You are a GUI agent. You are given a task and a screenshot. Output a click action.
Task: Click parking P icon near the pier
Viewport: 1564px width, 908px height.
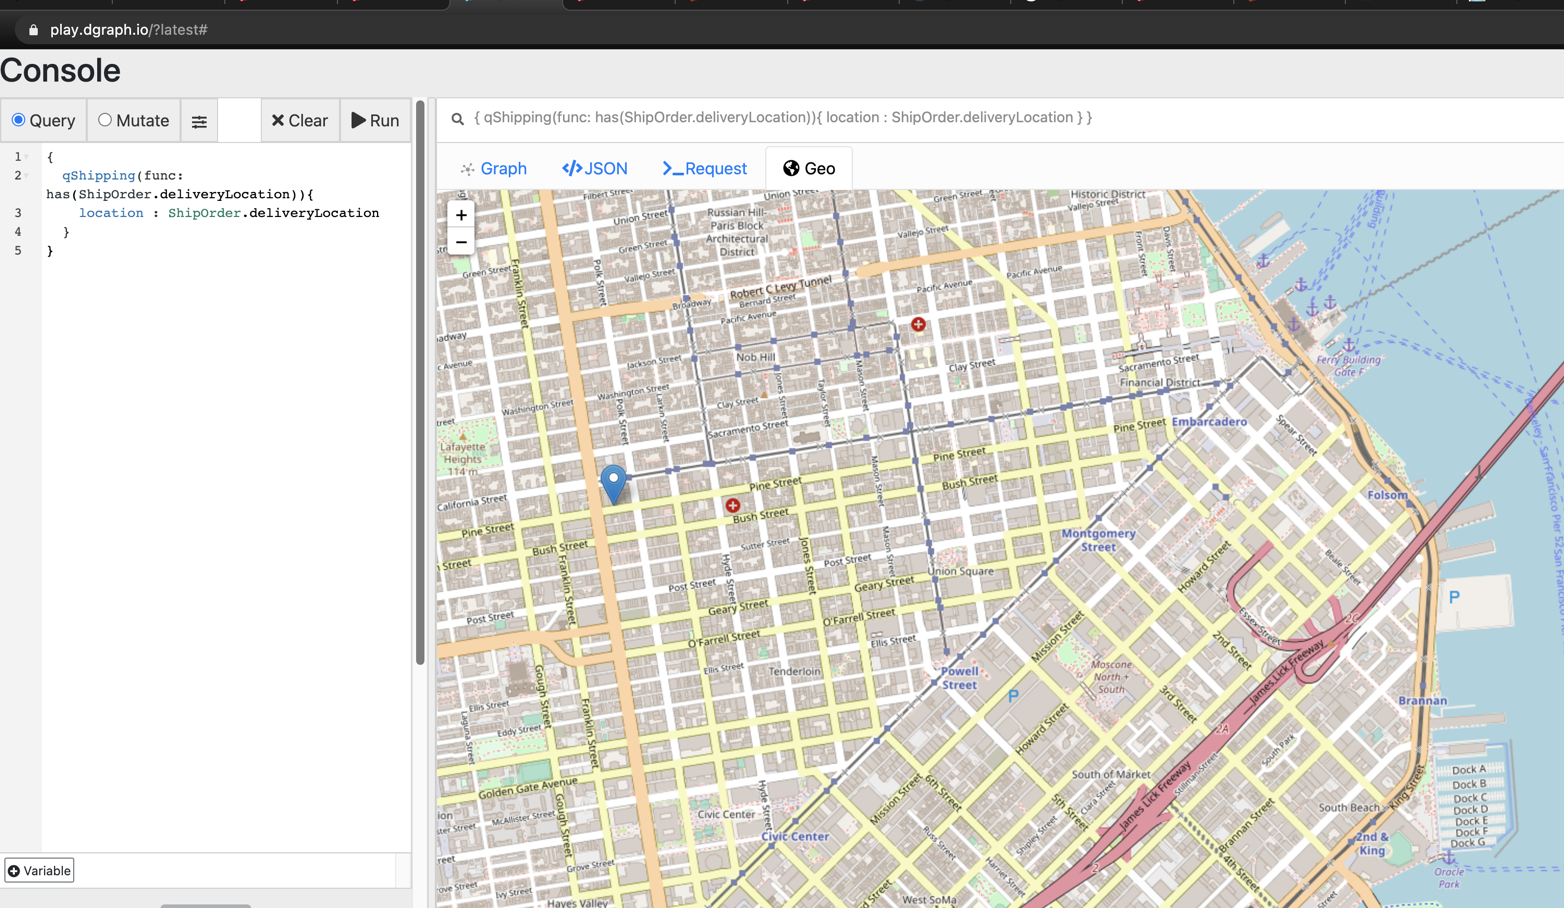click(x=1454, y=597)
